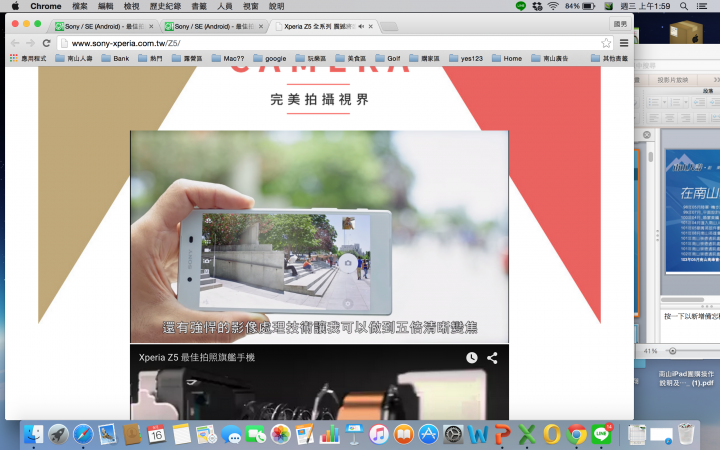Launch Safari from the Dock

(83, 434)
